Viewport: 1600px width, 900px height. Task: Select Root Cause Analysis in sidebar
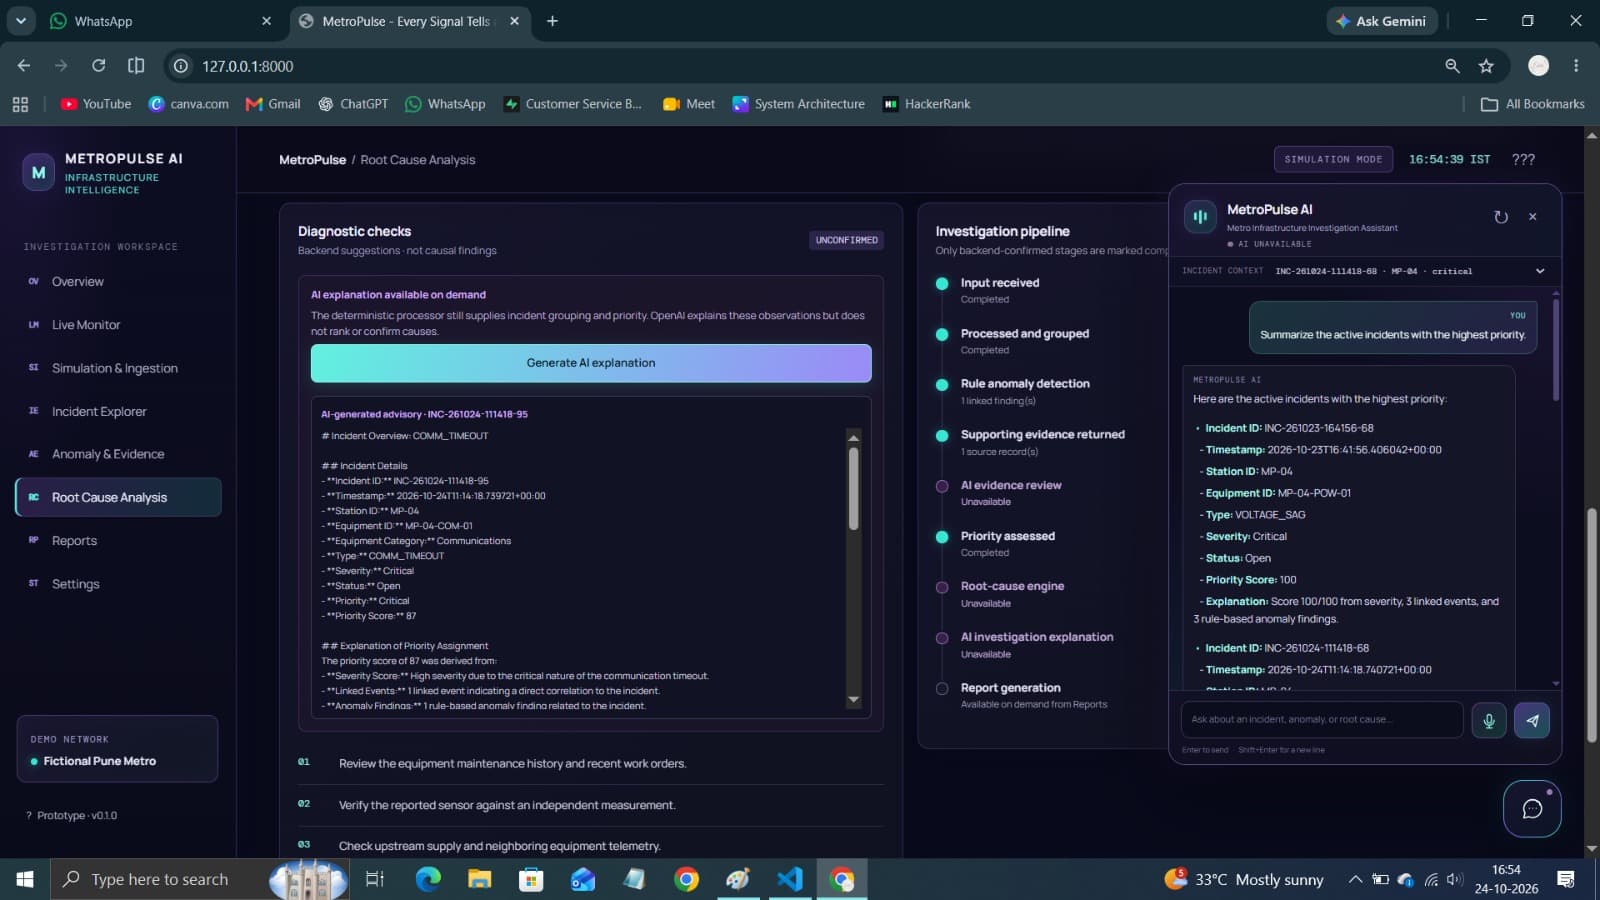click(x=118, y=497)
